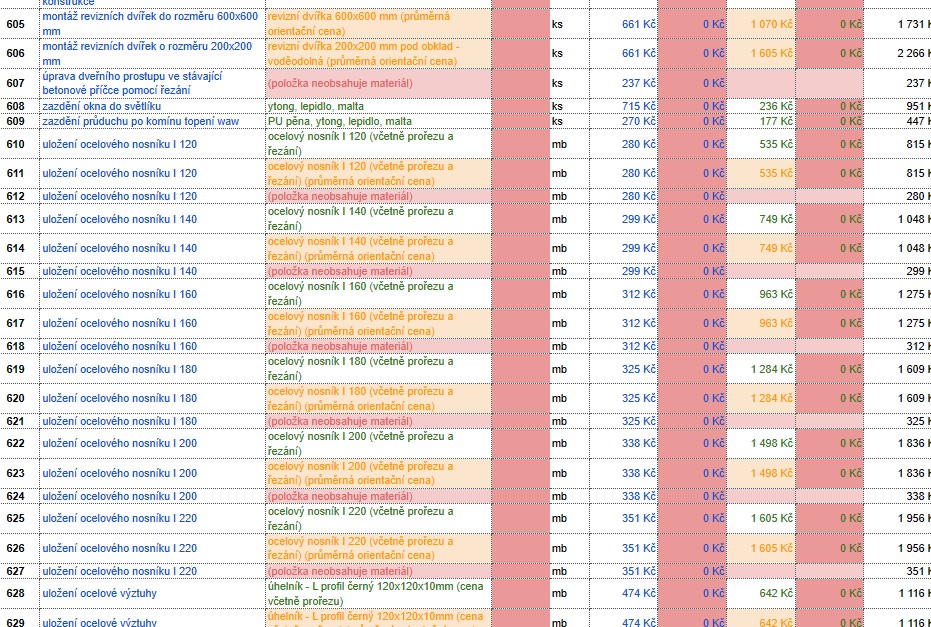
Task: Click 'revizní dvířka 200x200 mm' material cell
Action: pos(377,53)
